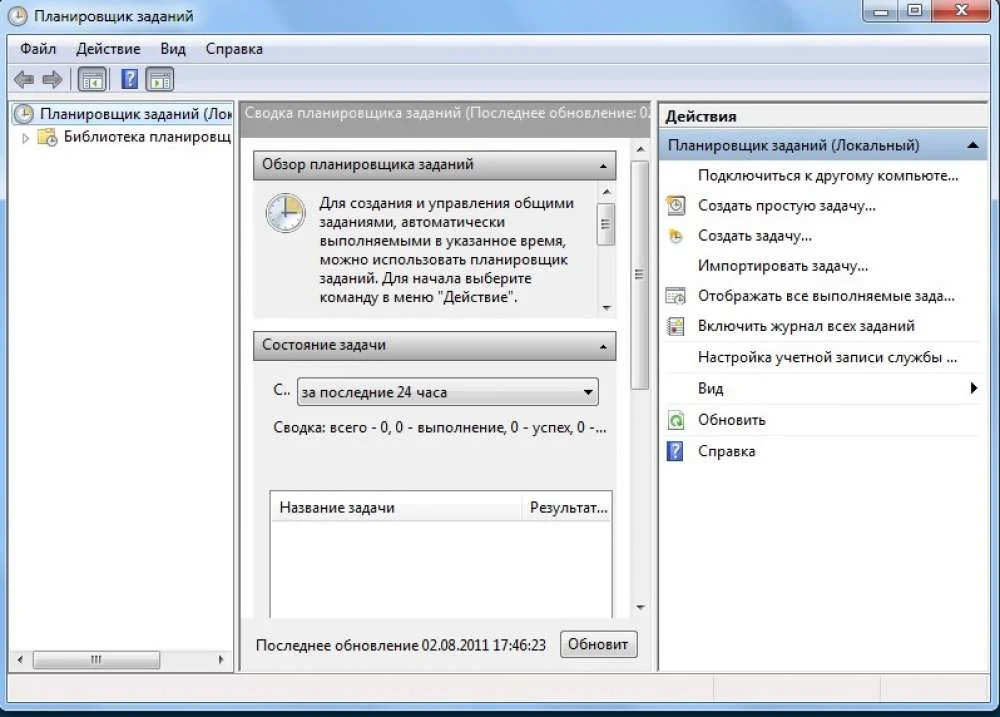The image size is (1000, 717).
Task: Click the Включить журнал всех заданий icon
Action: coord(675,326)
